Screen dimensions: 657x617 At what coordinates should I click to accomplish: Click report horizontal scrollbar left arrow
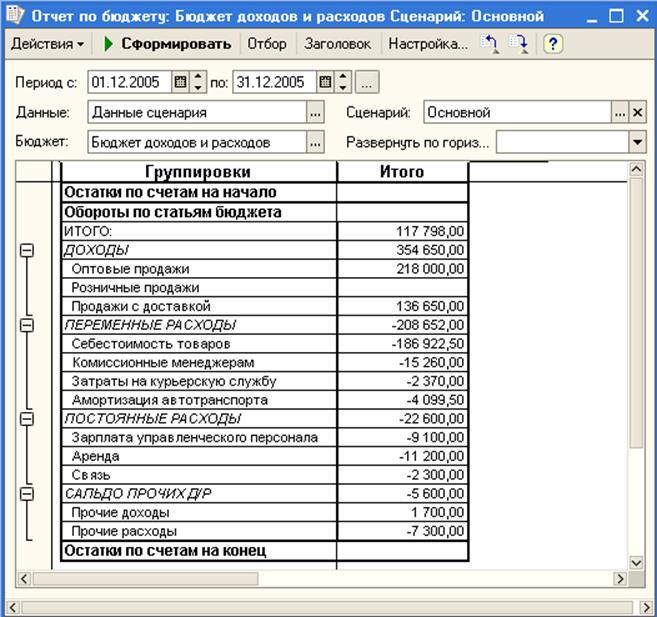coord(24,579)
